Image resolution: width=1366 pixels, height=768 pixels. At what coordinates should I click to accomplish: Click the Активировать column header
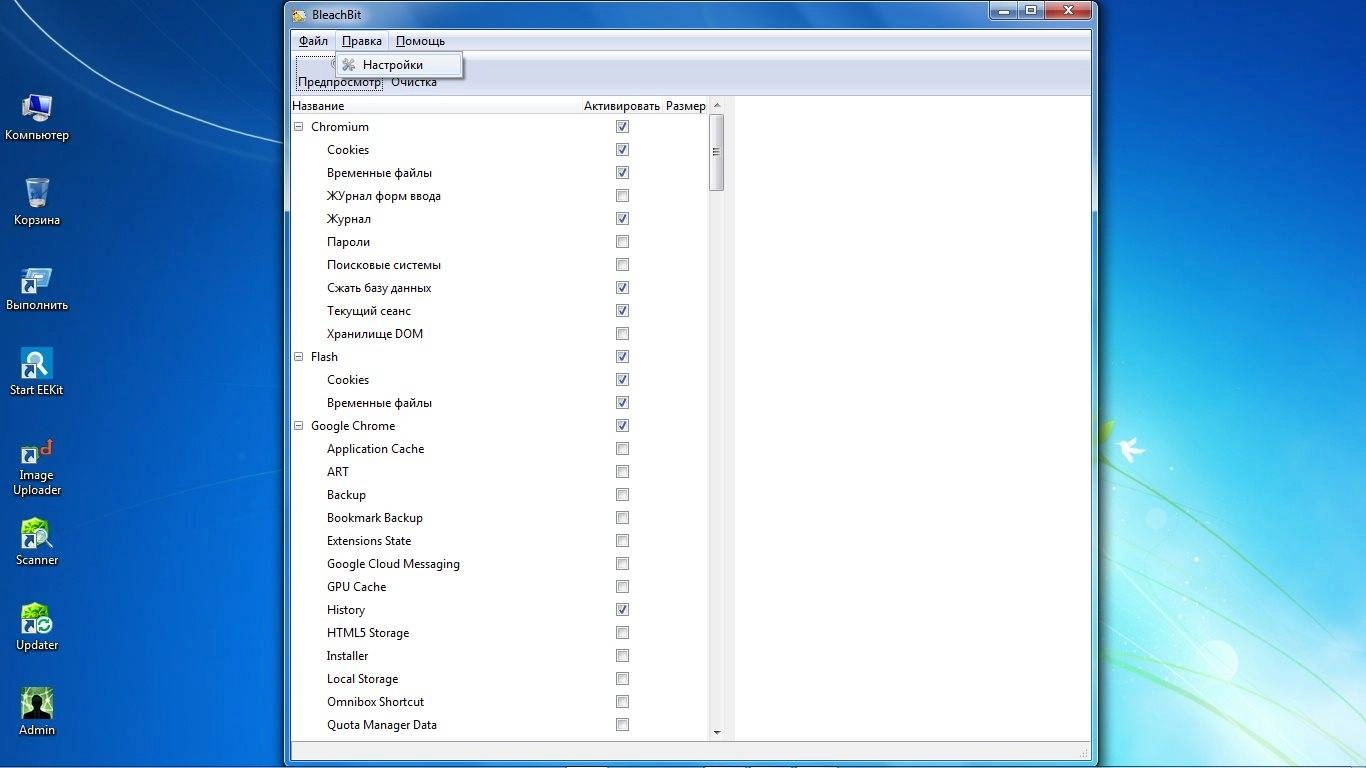622,106
